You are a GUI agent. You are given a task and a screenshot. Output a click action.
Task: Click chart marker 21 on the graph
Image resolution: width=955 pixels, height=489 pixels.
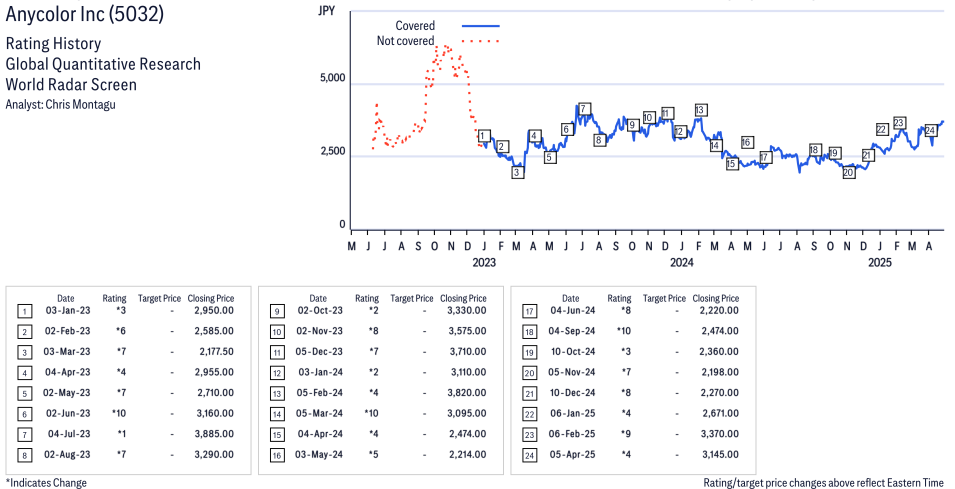click(x=868, y=156)
